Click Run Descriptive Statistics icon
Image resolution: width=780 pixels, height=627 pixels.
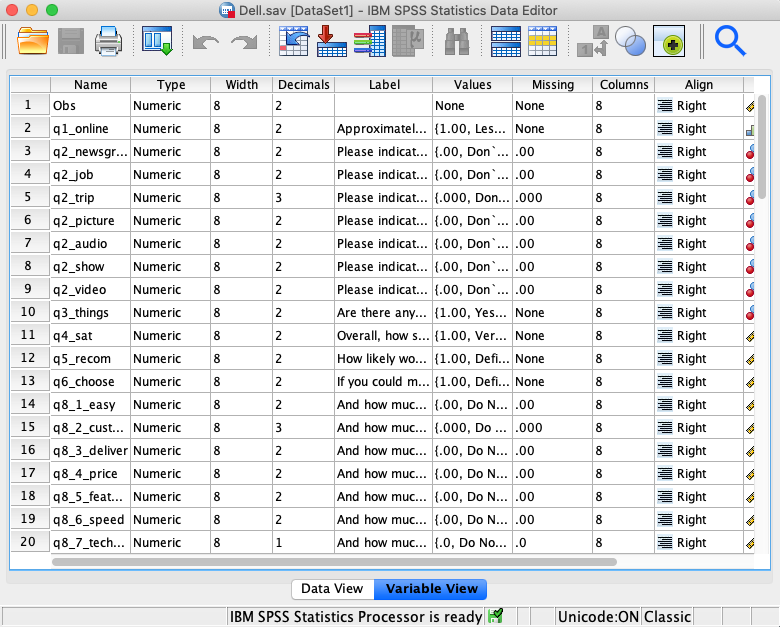click(x=408, y=41)
